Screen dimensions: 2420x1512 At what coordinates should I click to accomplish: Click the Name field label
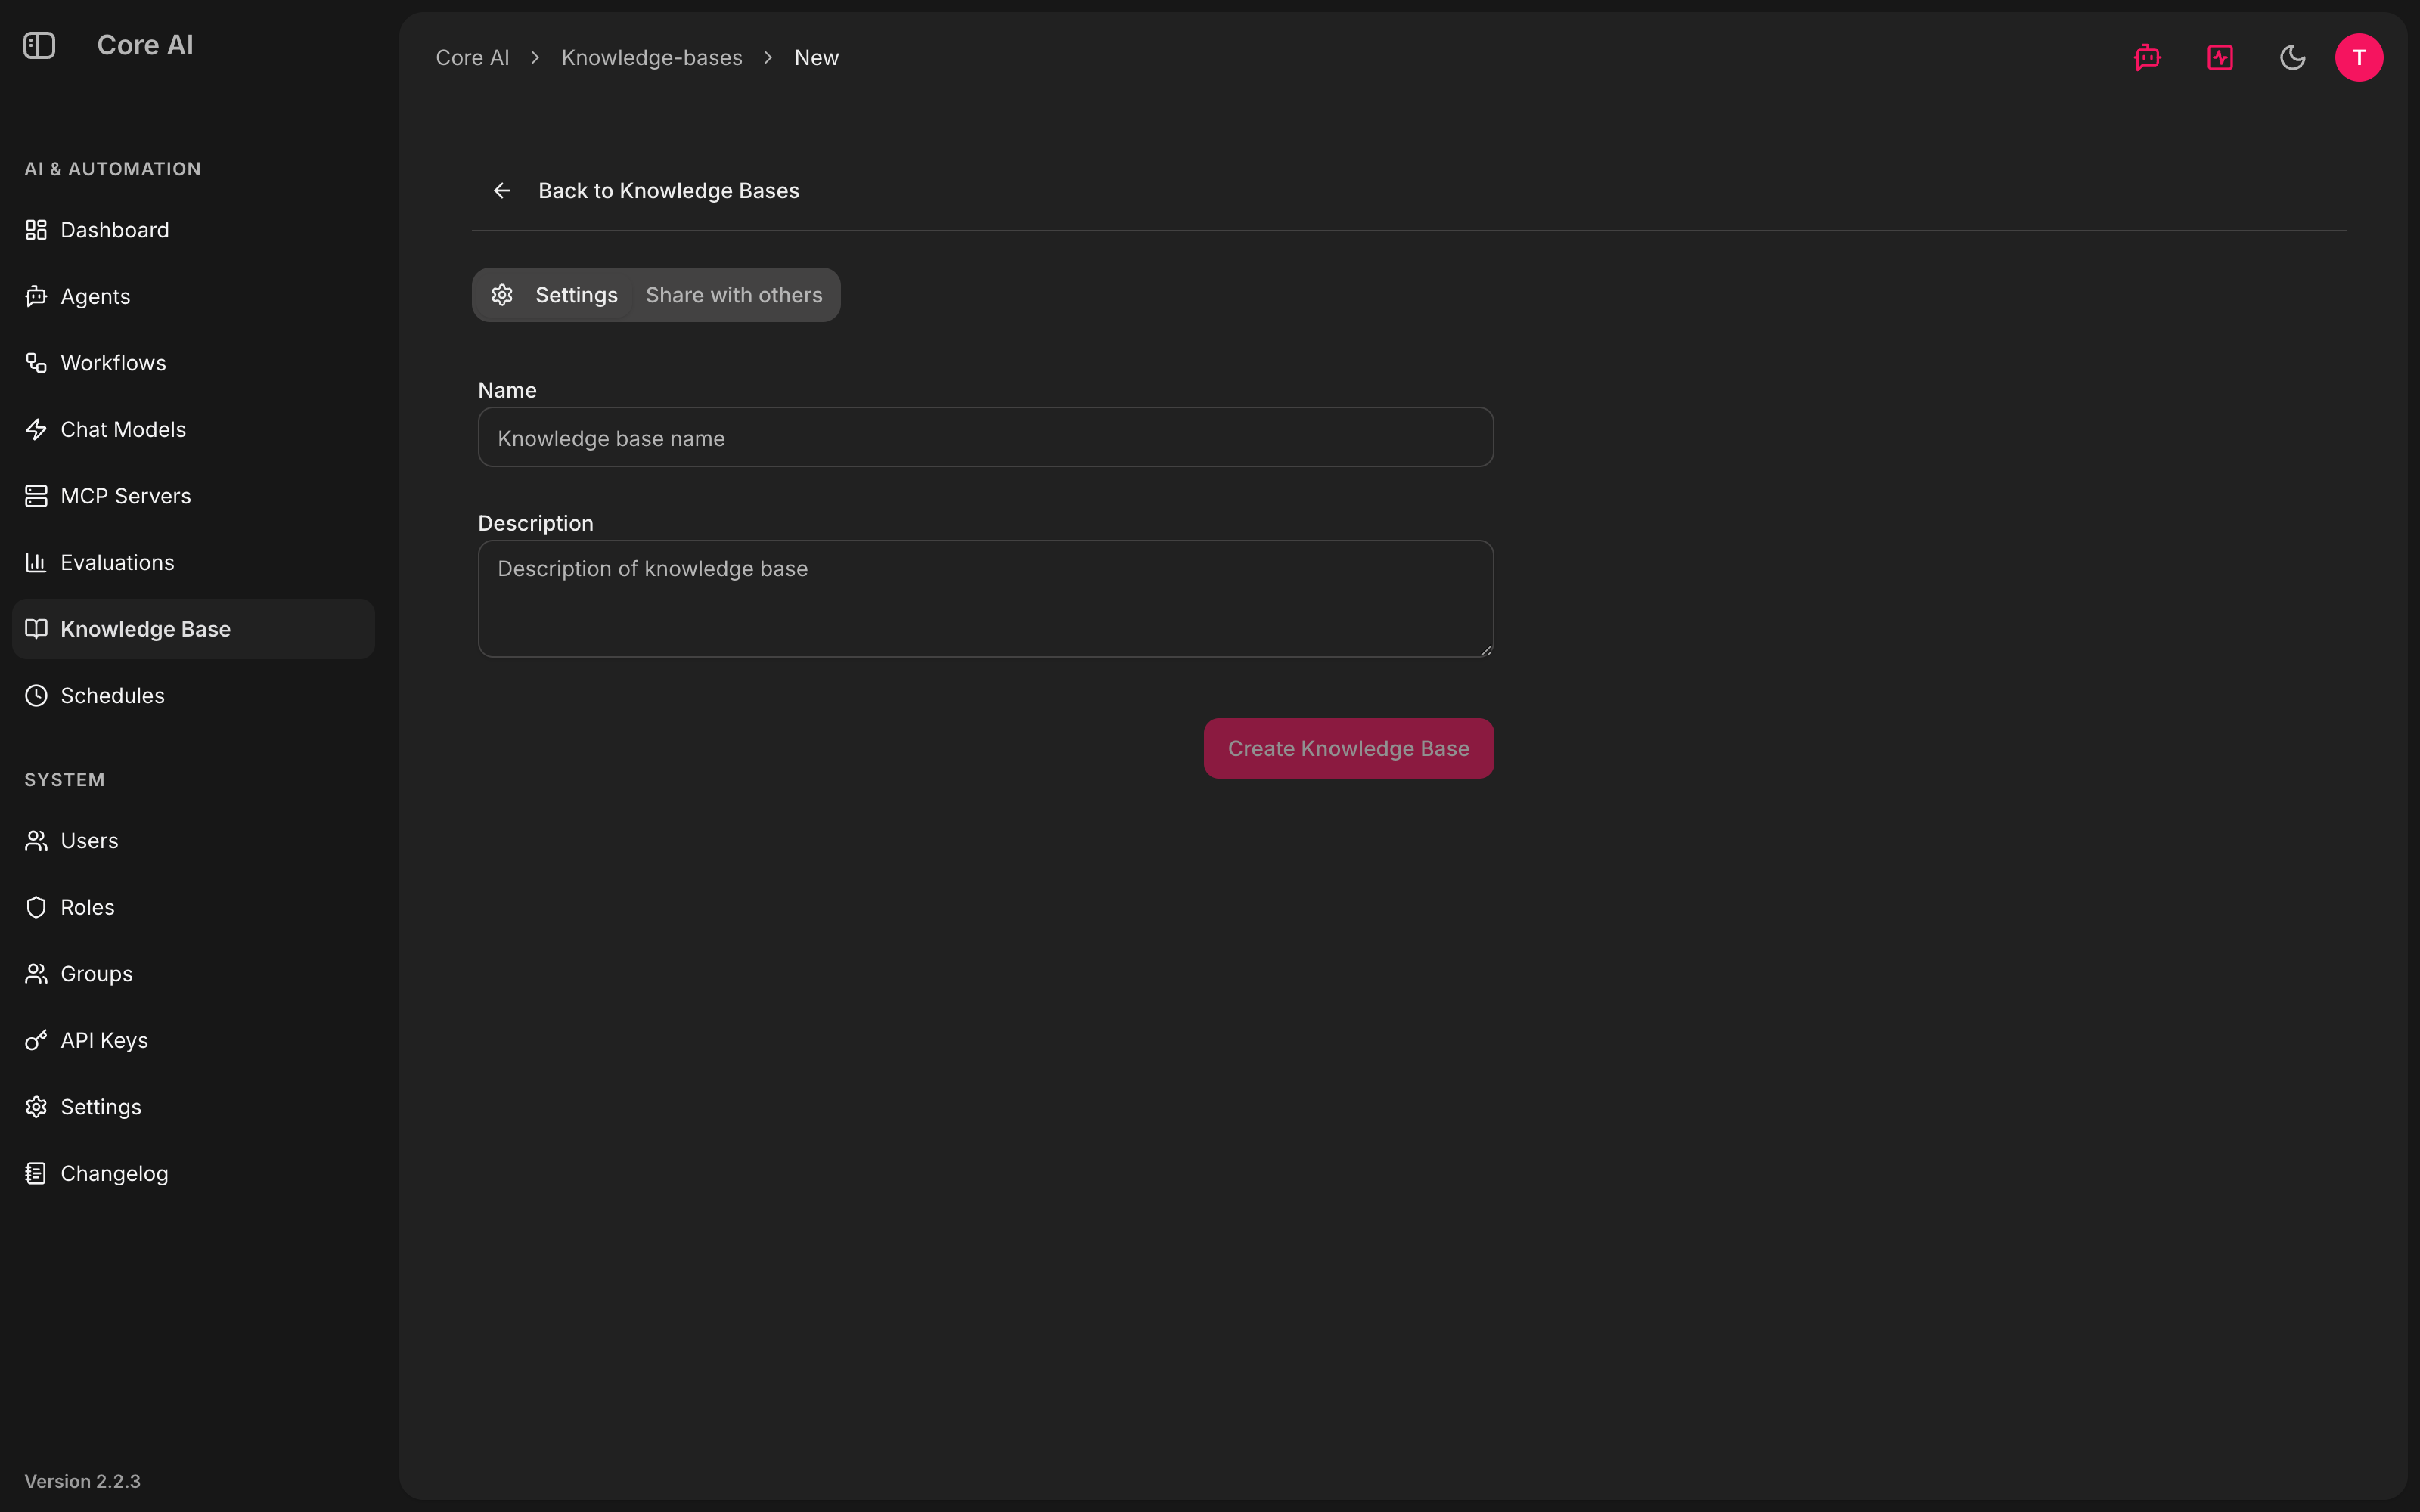pyautogui.click(x=507, y=390)
